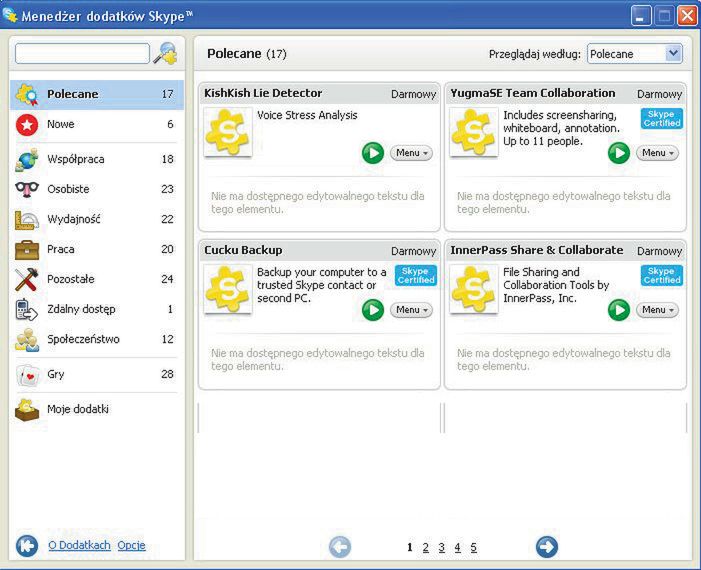This screenshot has width=701, height=570.
Task: Open the Gry playing cards icon
Action: click(x=27, y=375)
